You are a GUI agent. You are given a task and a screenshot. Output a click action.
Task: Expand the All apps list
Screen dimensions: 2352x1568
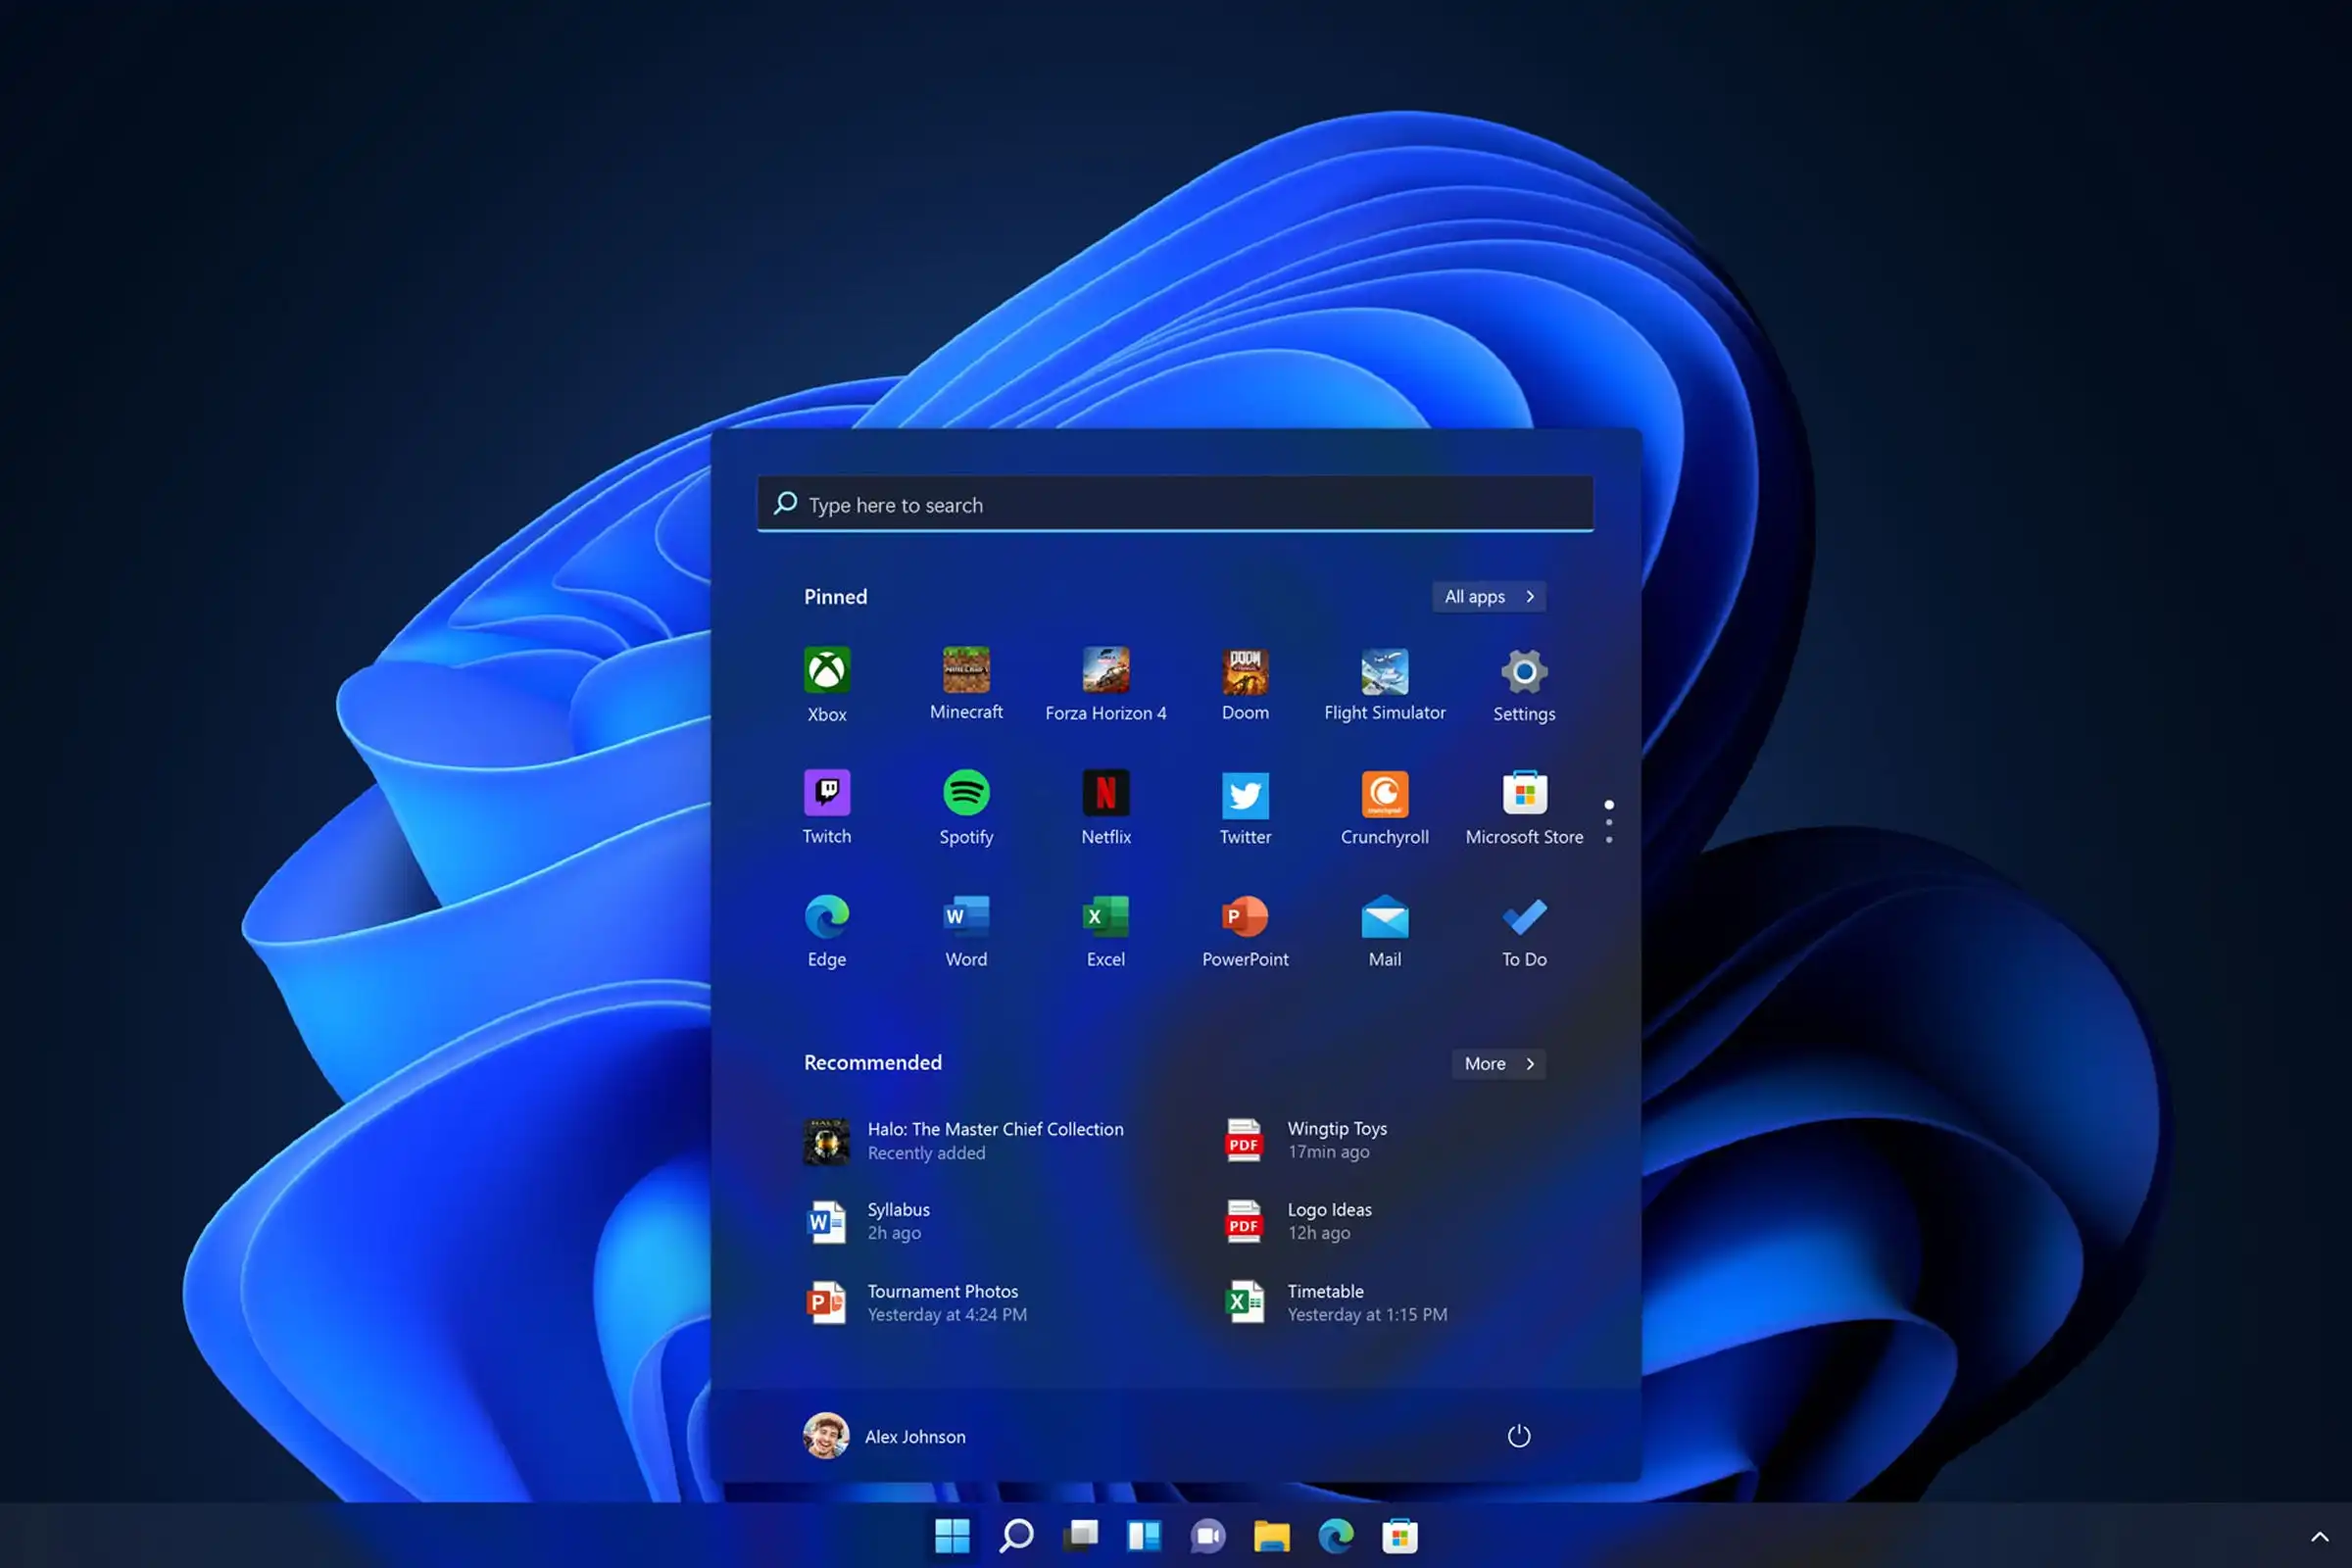(x=1488, y=596)
